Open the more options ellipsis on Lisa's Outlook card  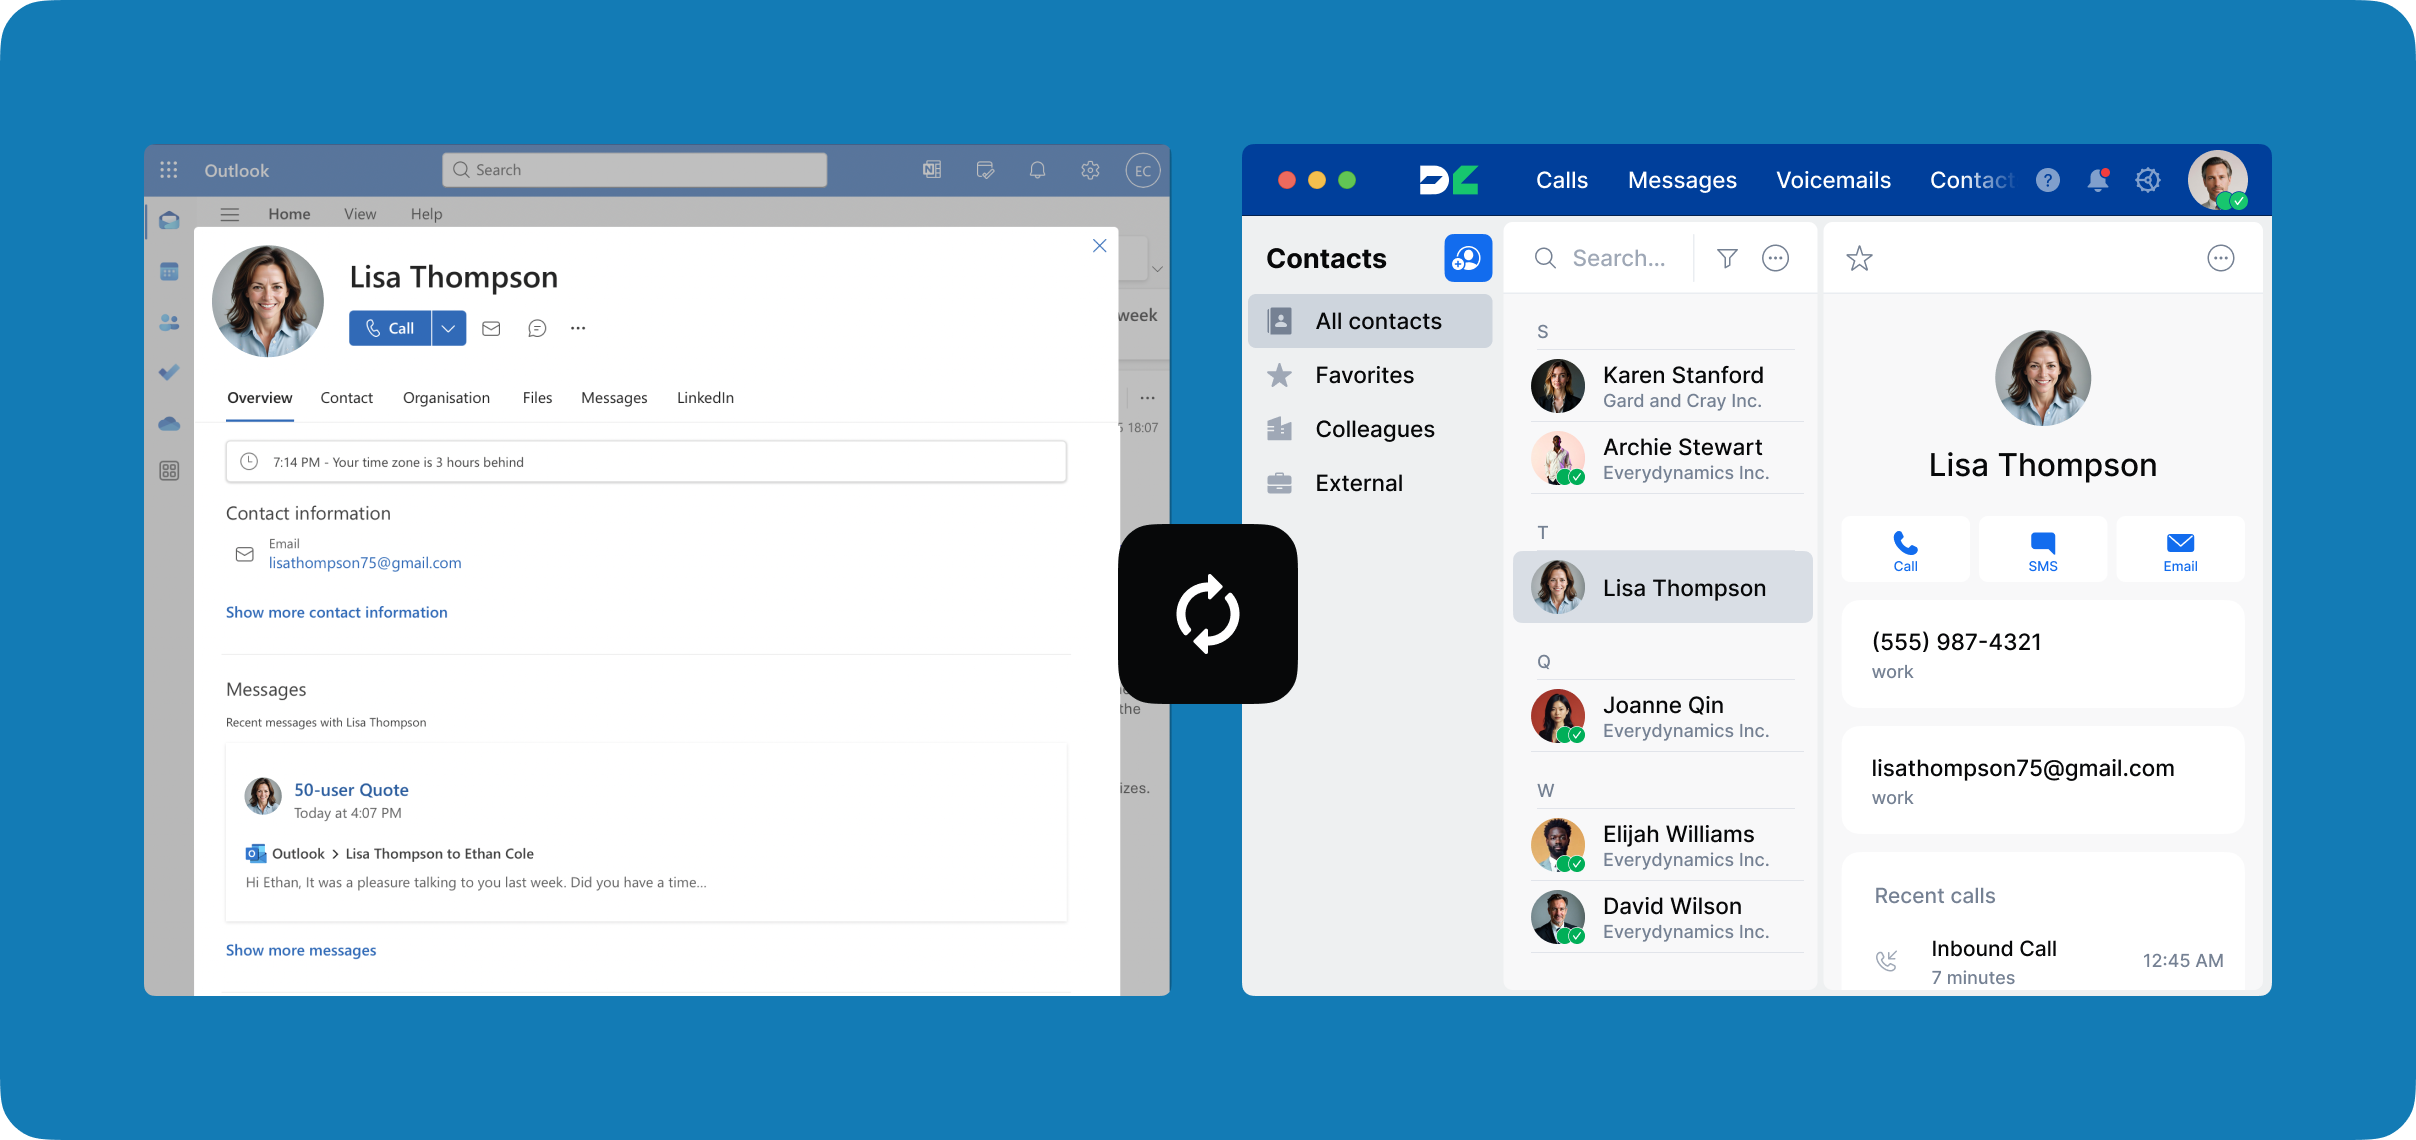(577, 328)
